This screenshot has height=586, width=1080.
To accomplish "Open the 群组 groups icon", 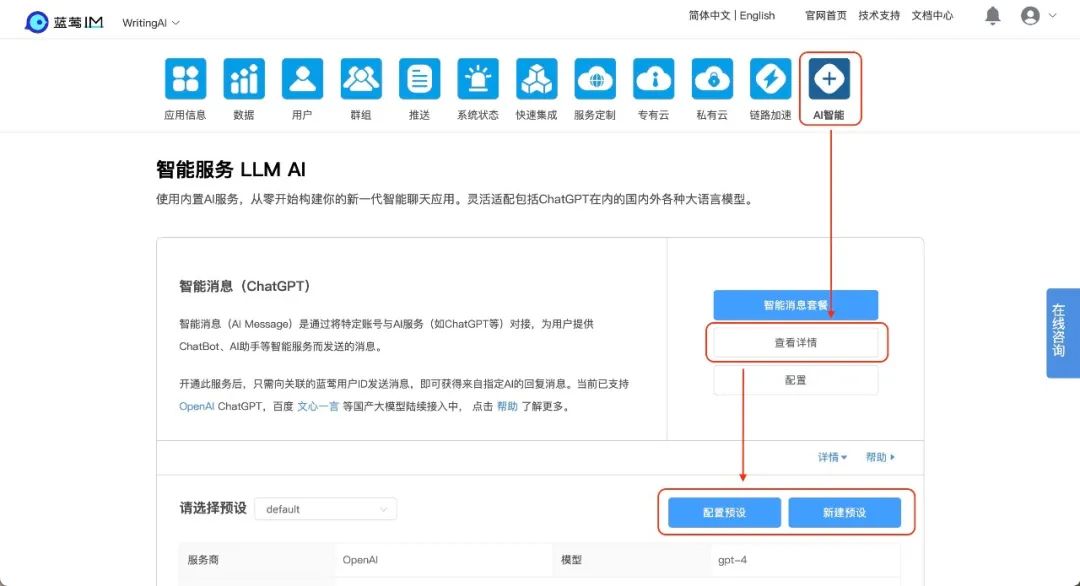I will [361, 79].
